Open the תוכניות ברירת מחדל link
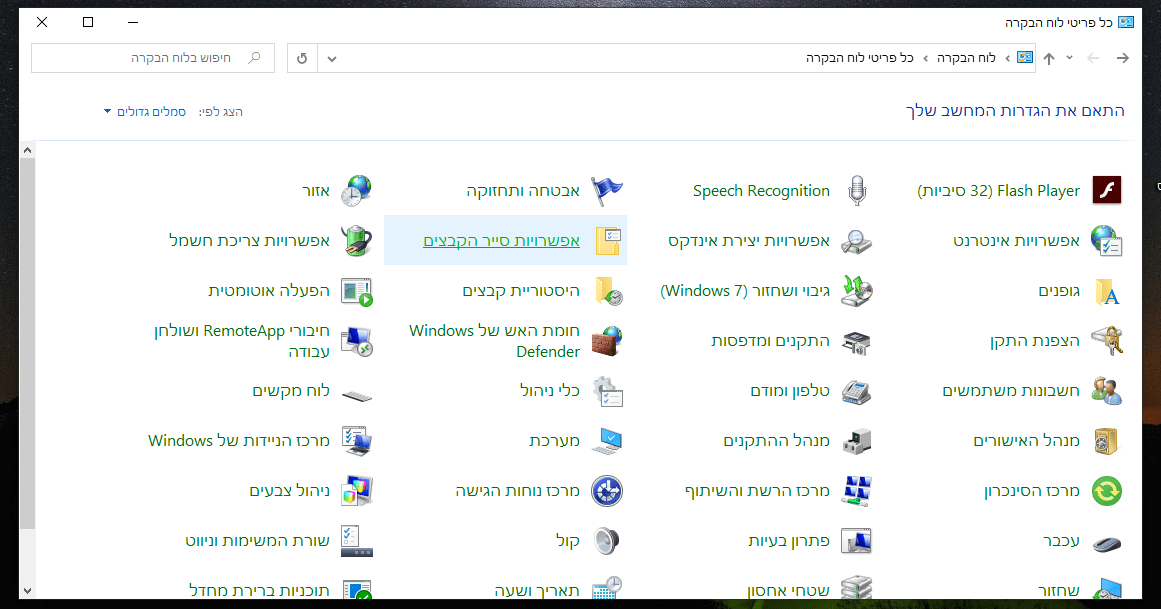Image resolution: width=1161 pixels, height=609 pixels. (x=259, y=590)
